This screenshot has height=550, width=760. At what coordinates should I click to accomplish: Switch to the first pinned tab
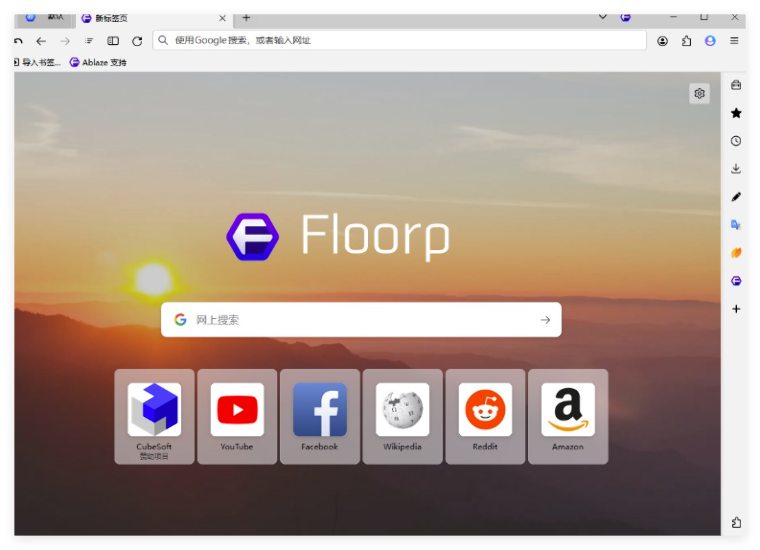click(45, 18)
